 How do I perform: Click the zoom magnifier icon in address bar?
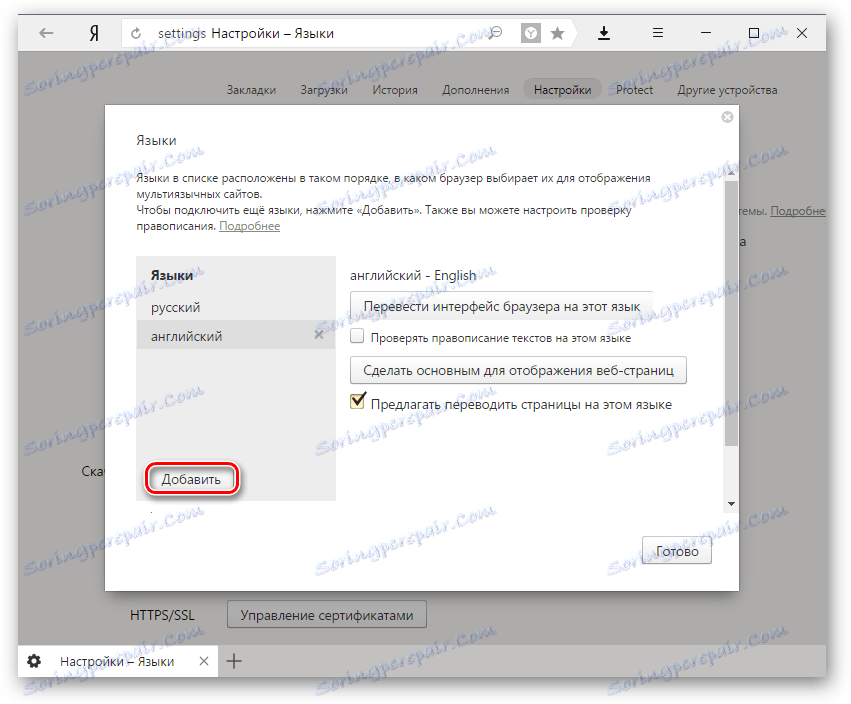(496, 34)
